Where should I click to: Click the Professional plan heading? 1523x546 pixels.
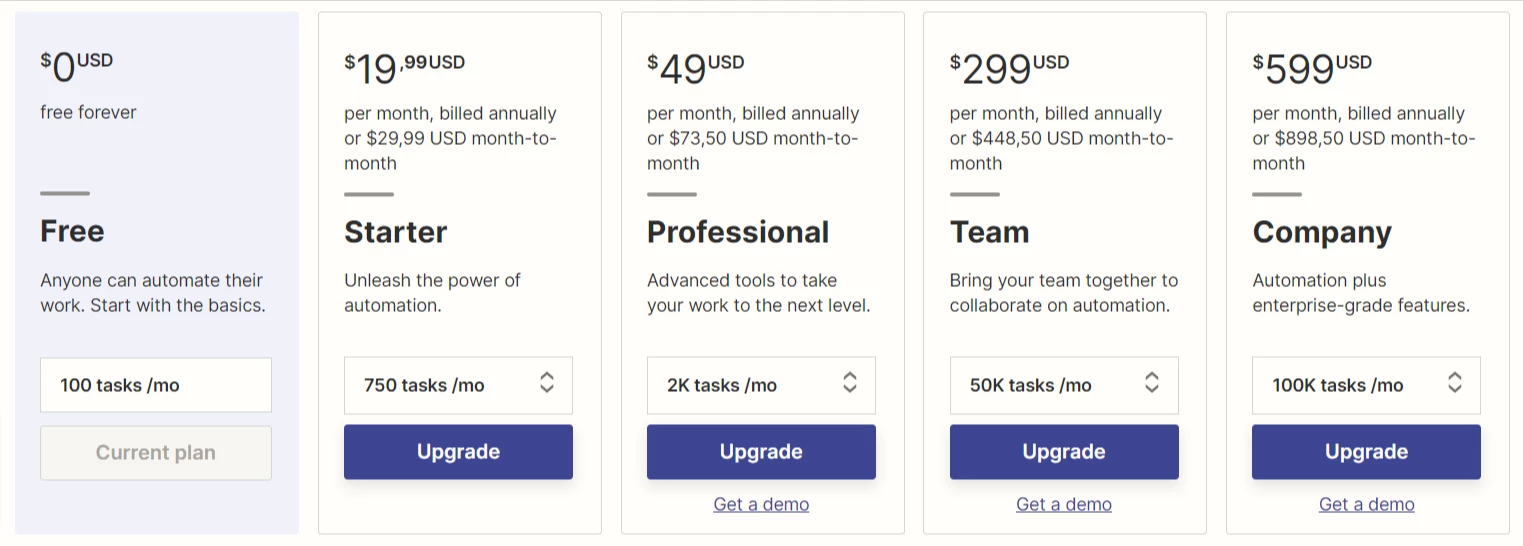[x=737, y=232]
